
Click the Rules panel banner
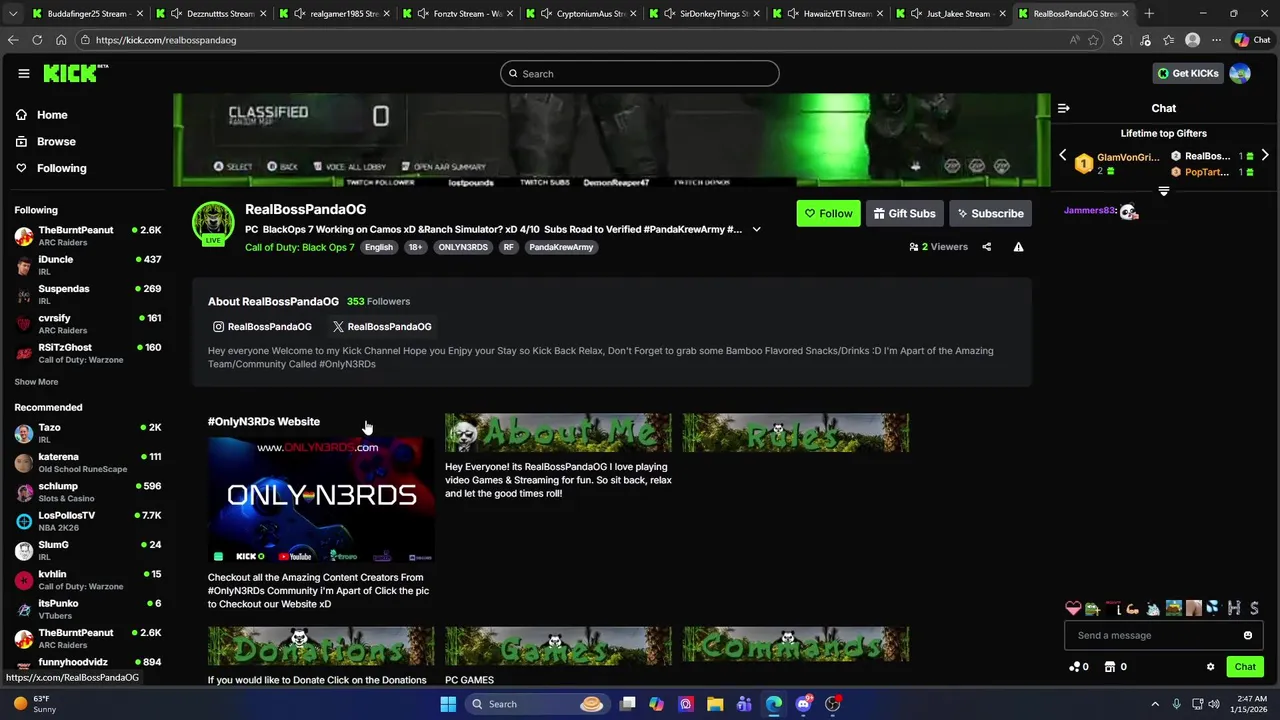(796, 433)
